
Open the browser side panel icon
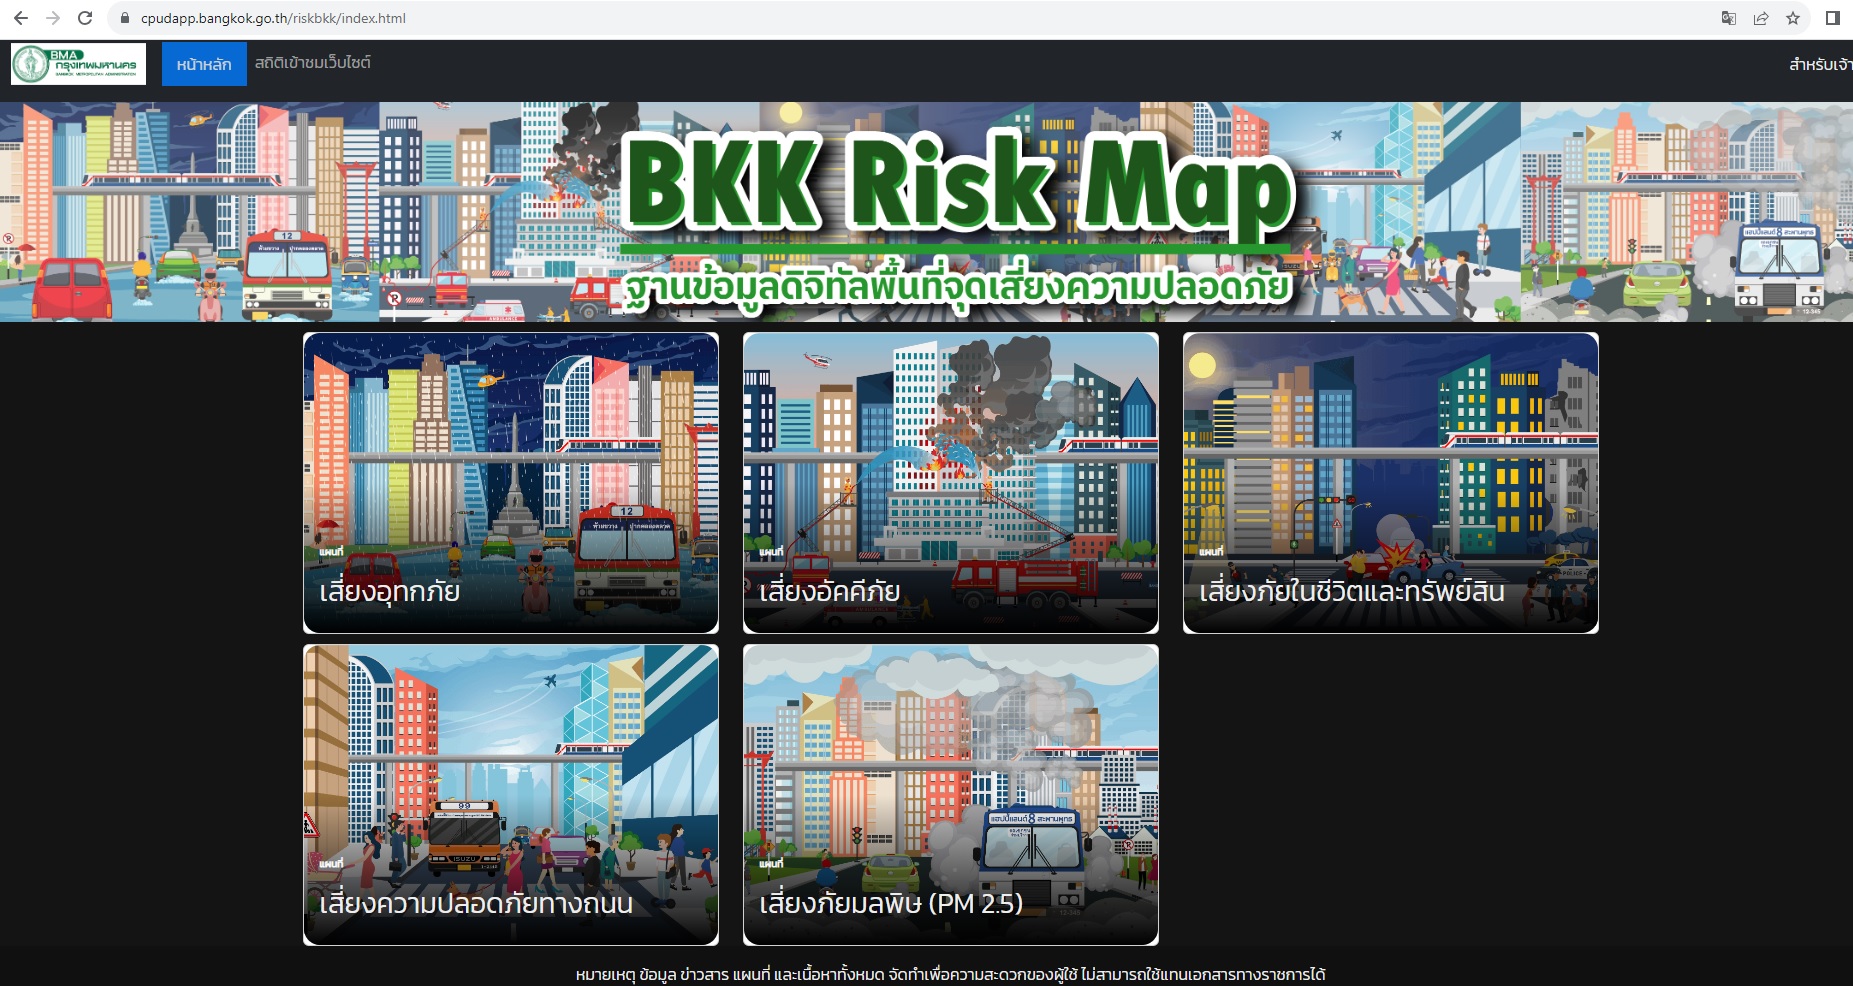pyautogui.click(x=1833, y=18)
